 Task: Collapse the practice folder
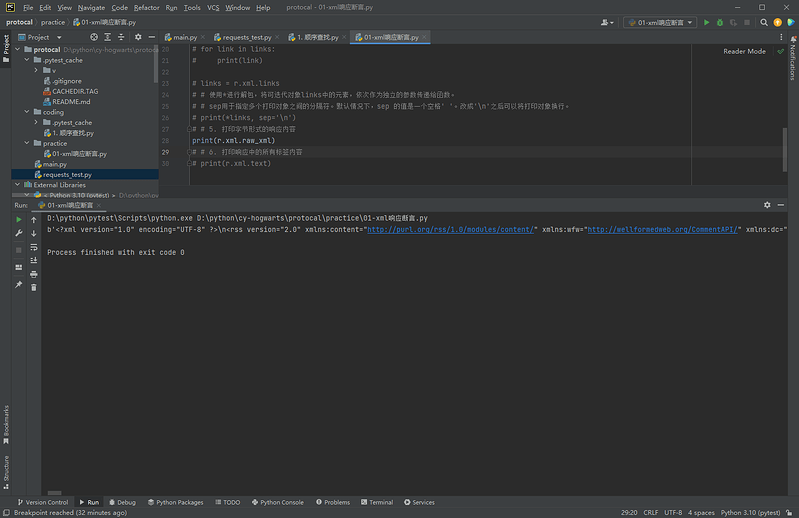[27, 143]
